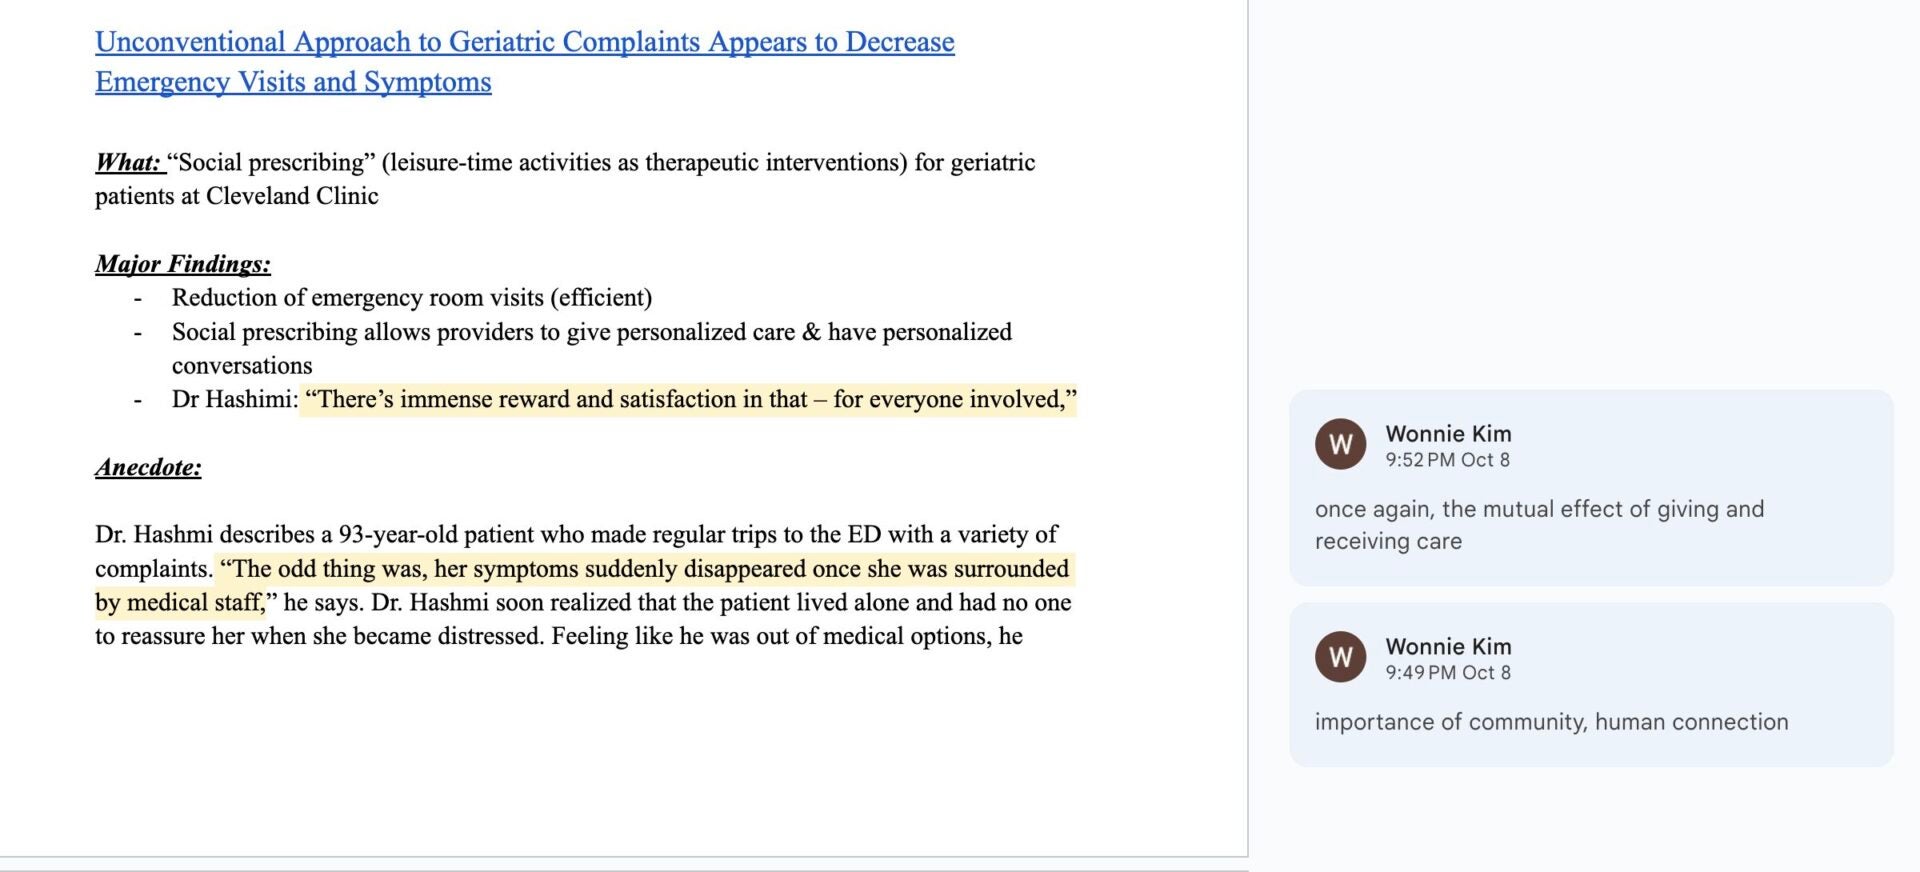Select the "importance of community, human connection" comment

click(x=1550, y=722)
